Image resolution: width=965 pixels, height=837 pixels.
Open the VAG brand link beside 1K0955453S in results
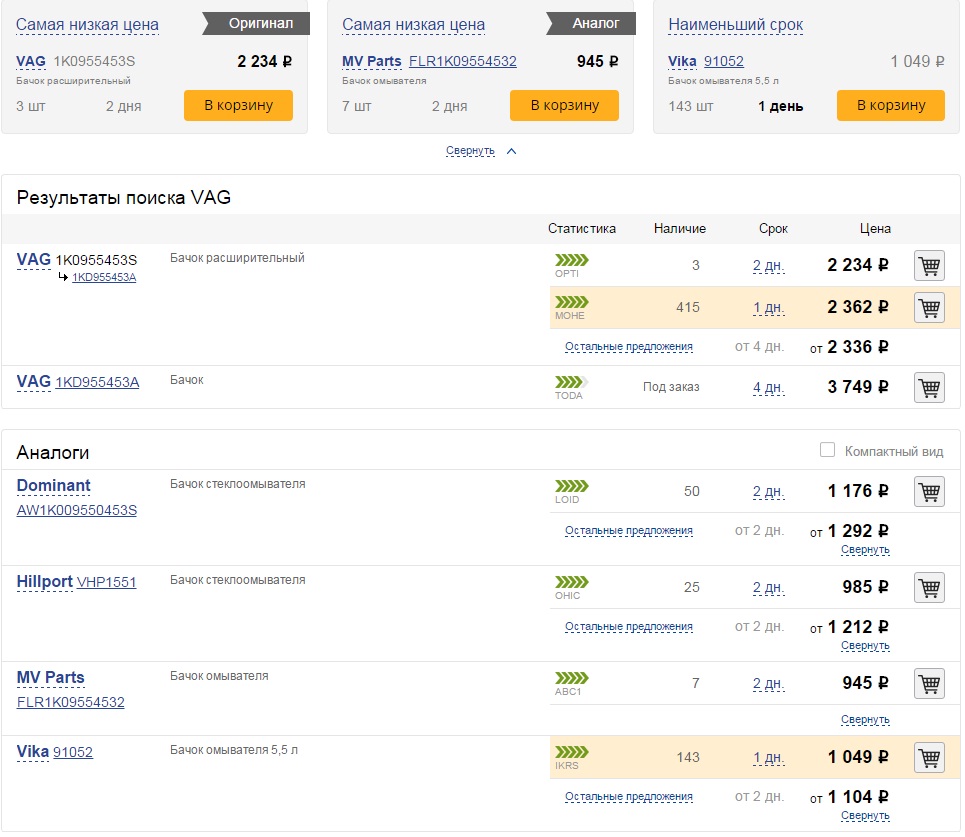coord(34,260)
